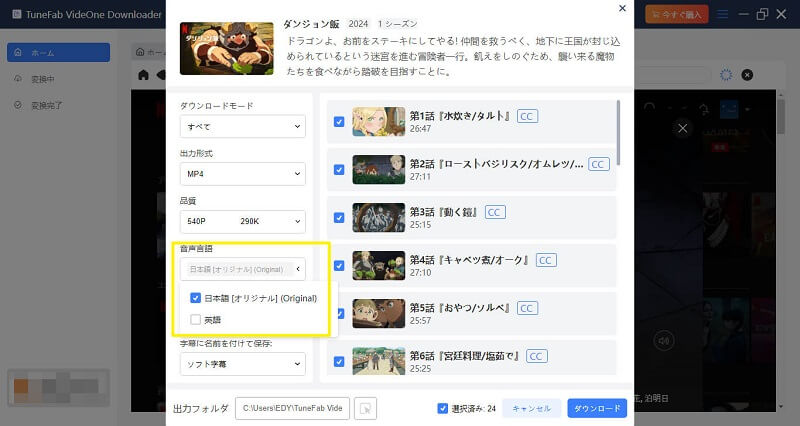
Task: Click the ダンジョン飯 series poster thumbnail
Action: (227, 48)
